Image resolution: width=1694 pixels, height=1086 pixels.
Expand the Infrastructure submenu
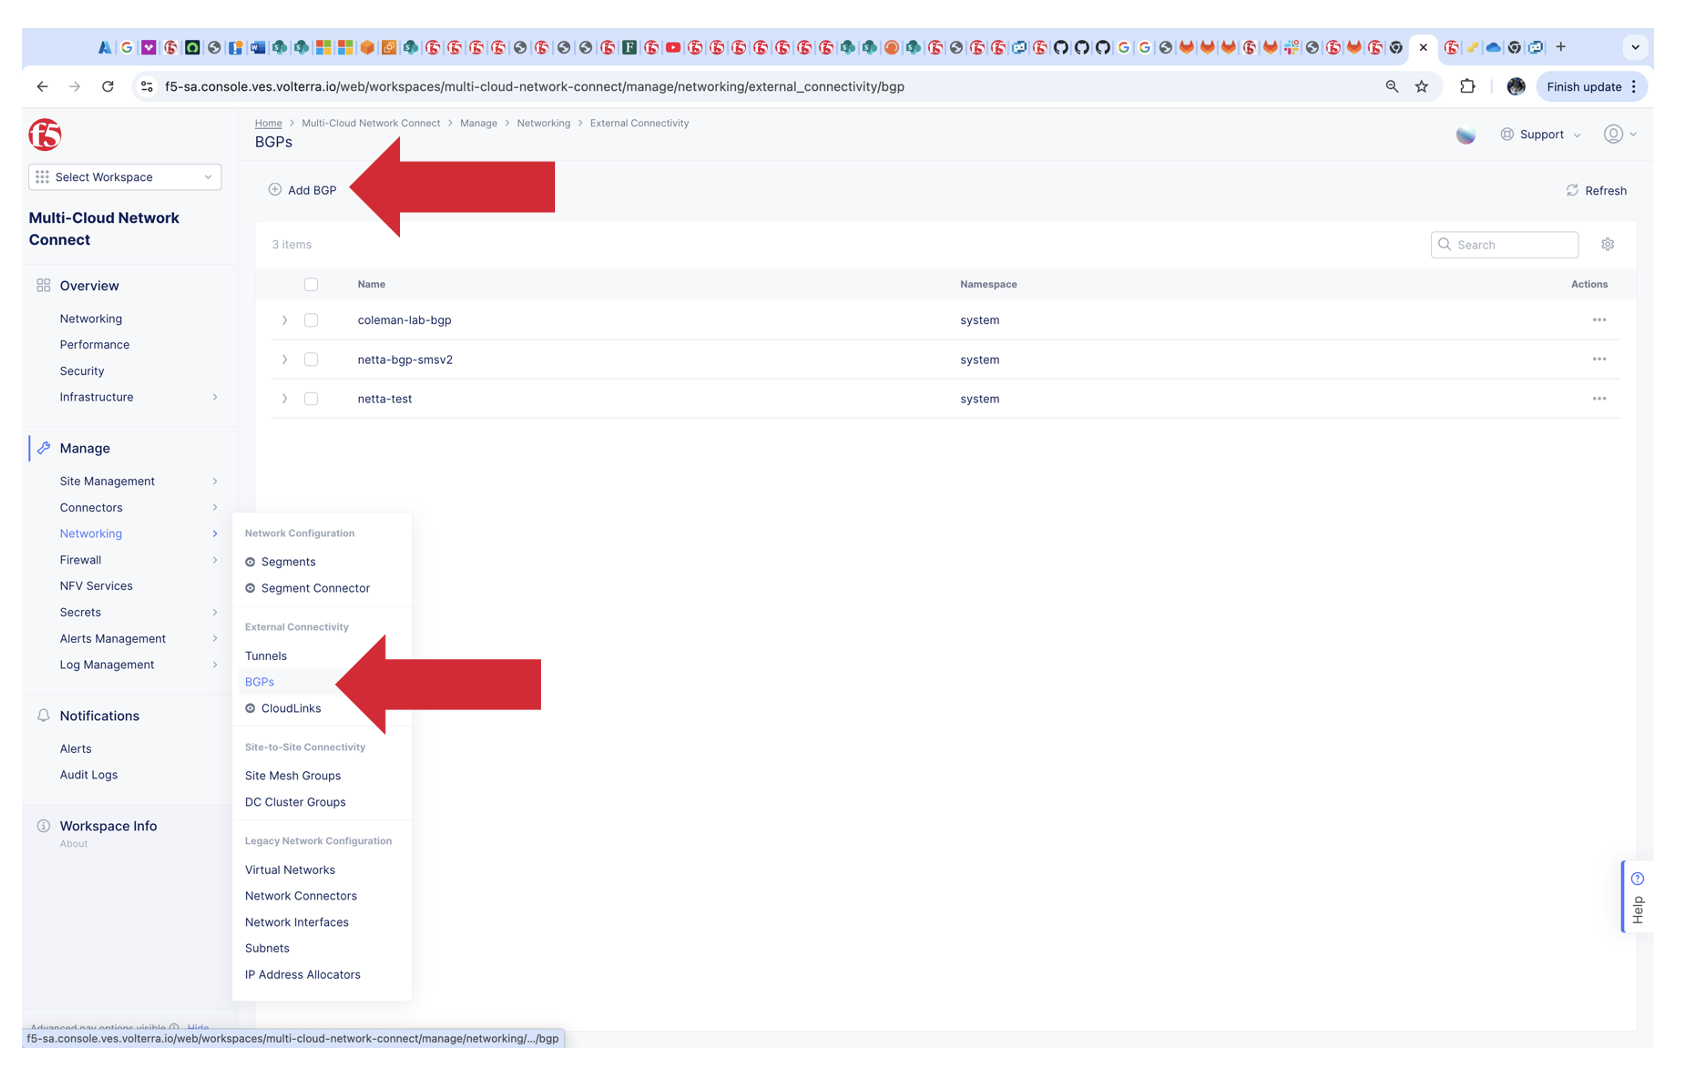(x=215, y=397)
